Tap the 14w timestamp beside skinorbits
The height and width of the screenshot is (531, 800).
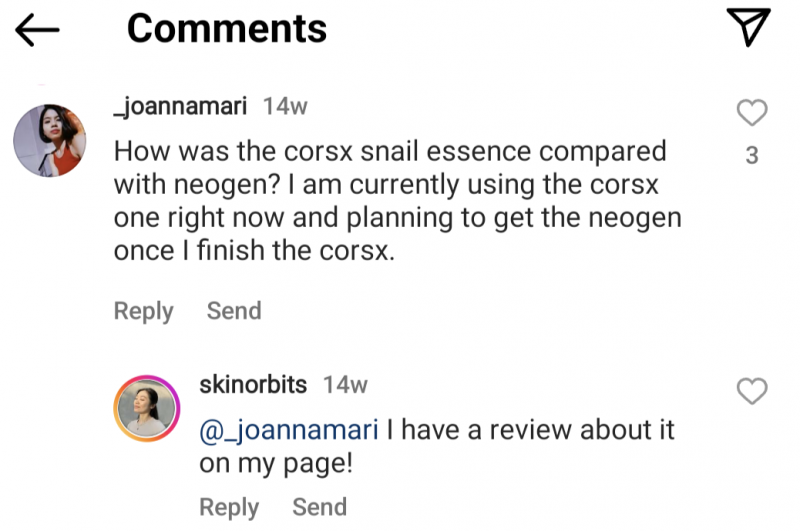click(x=345, y=385)
